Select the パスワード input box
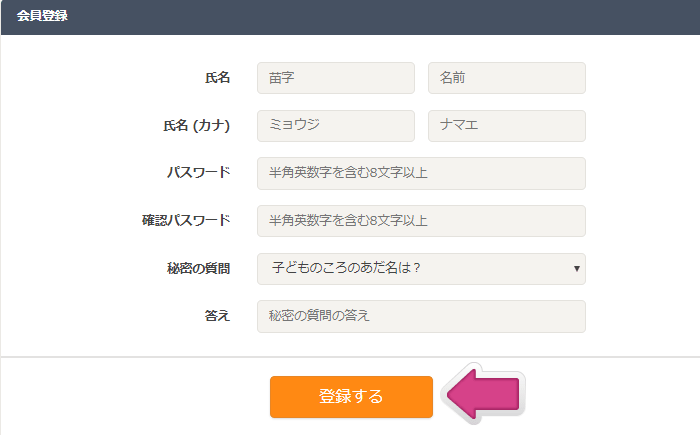The image size is (700, 435). [421, 173]
